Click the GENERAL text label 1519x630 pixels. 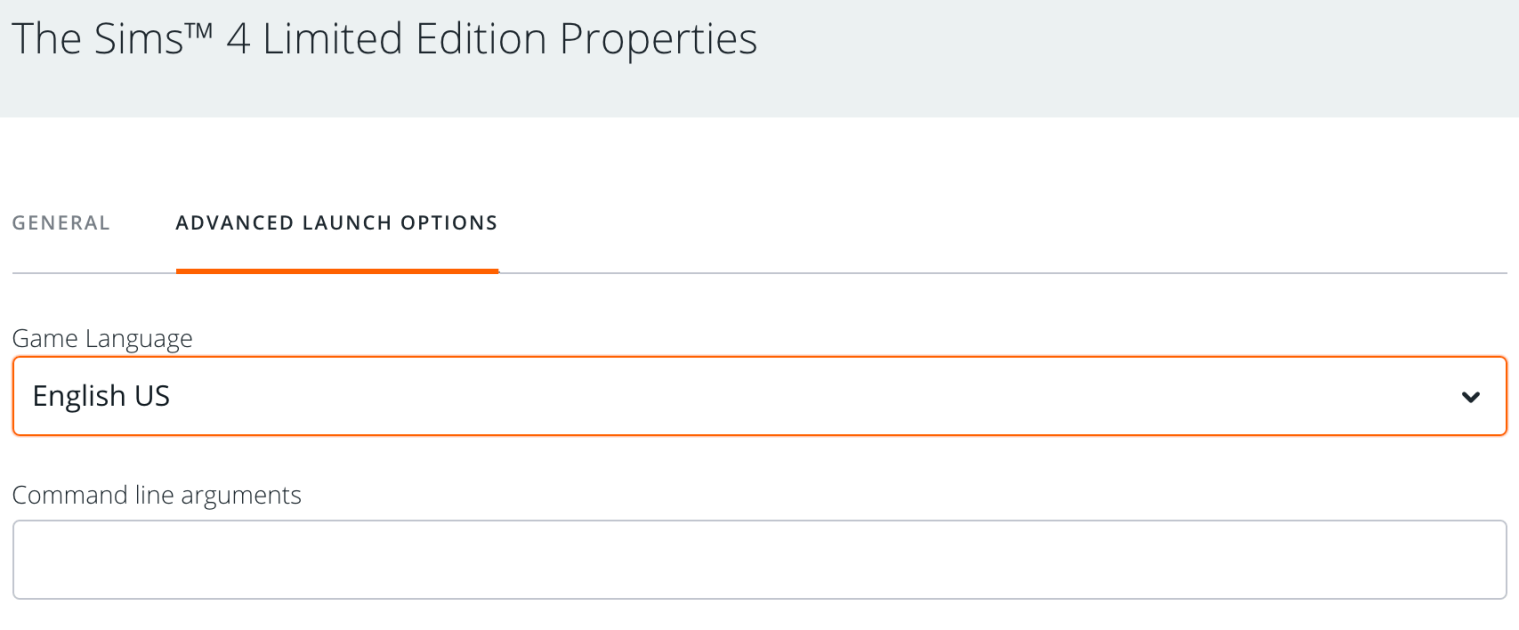click(61, 223)
